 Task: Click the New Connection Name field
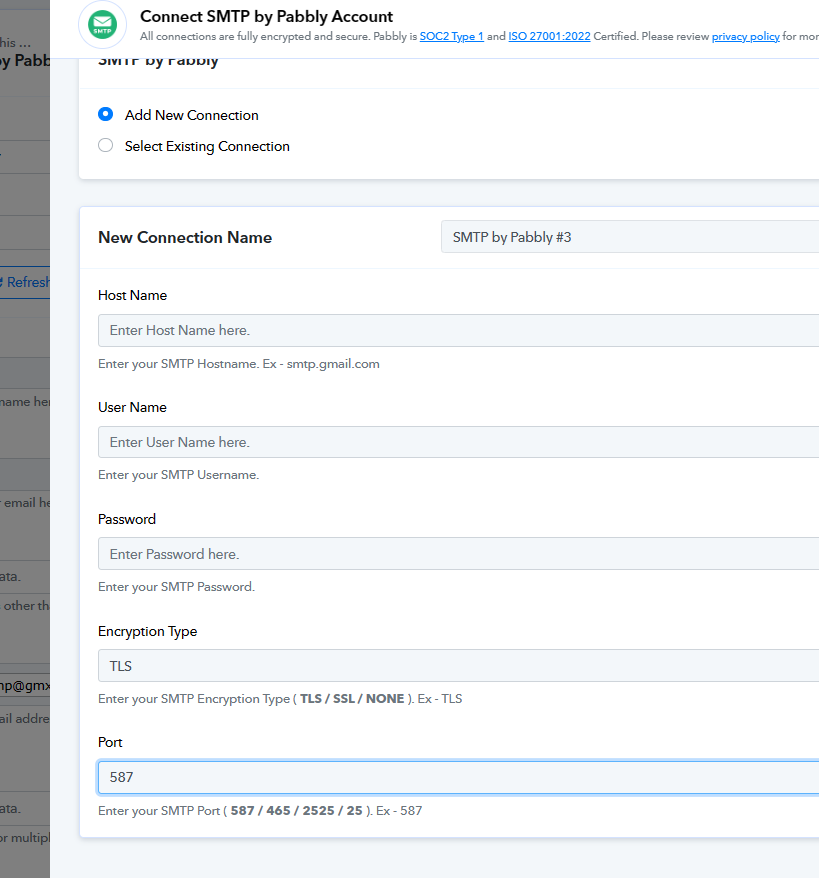pos(630,237)
